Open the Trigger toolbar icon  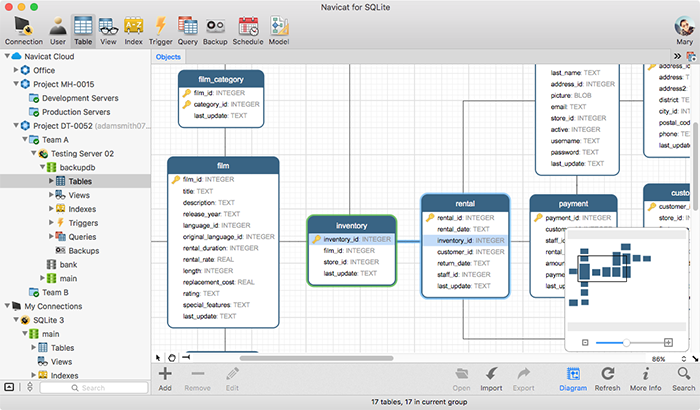160,31
